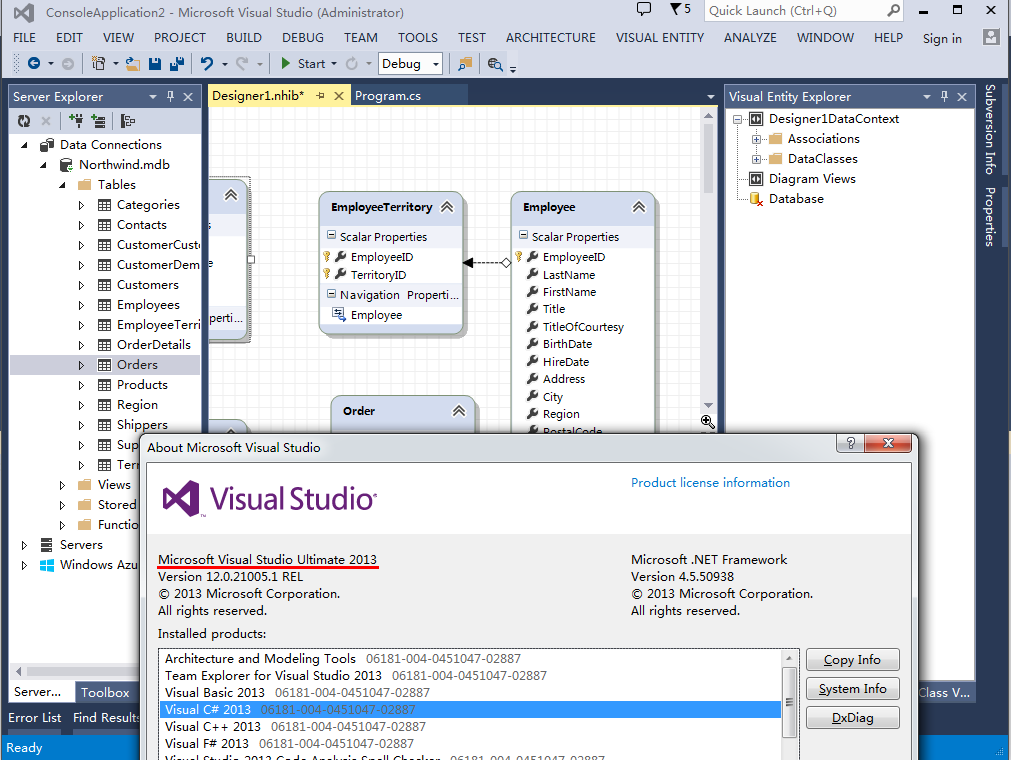Open the Error List tab

35,717
